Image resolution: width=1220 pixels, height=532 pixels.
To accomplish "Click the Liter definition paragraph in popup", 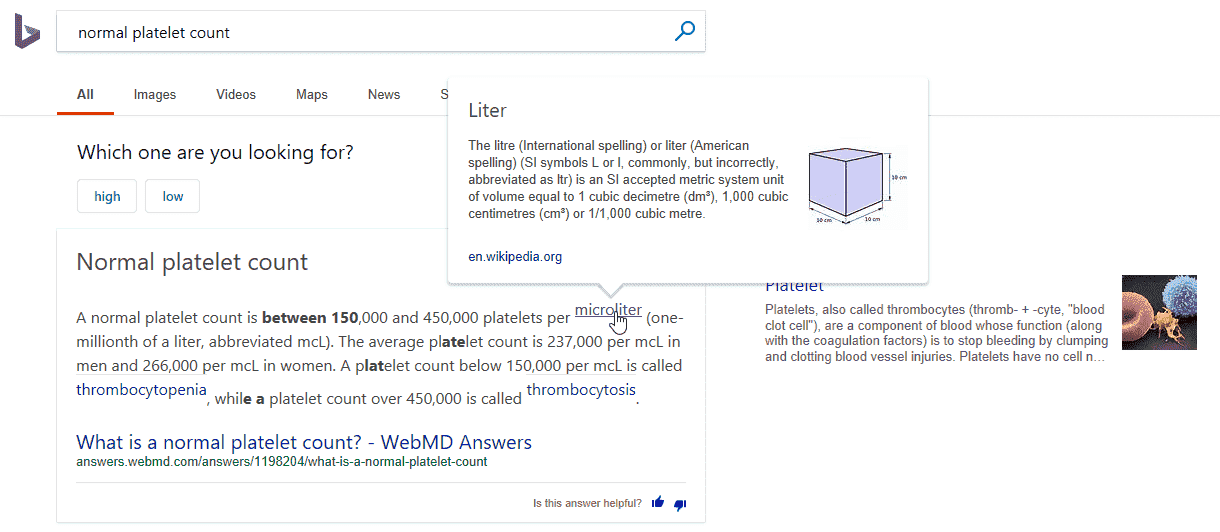I will coord(628,180).
